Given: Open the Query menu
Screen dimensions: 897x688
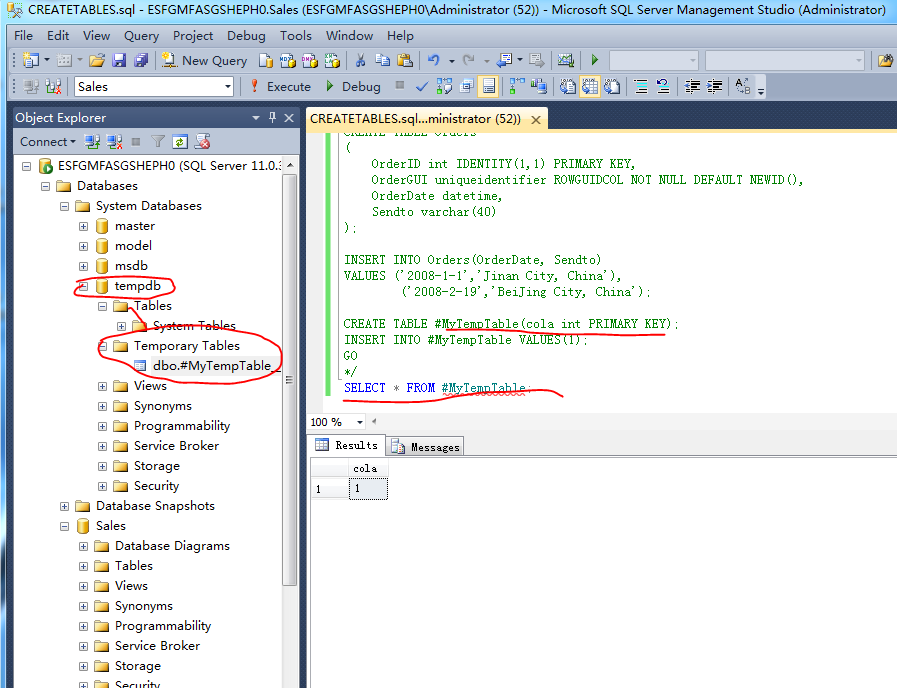Looking at the screenshot, I should tap(141, 36).
